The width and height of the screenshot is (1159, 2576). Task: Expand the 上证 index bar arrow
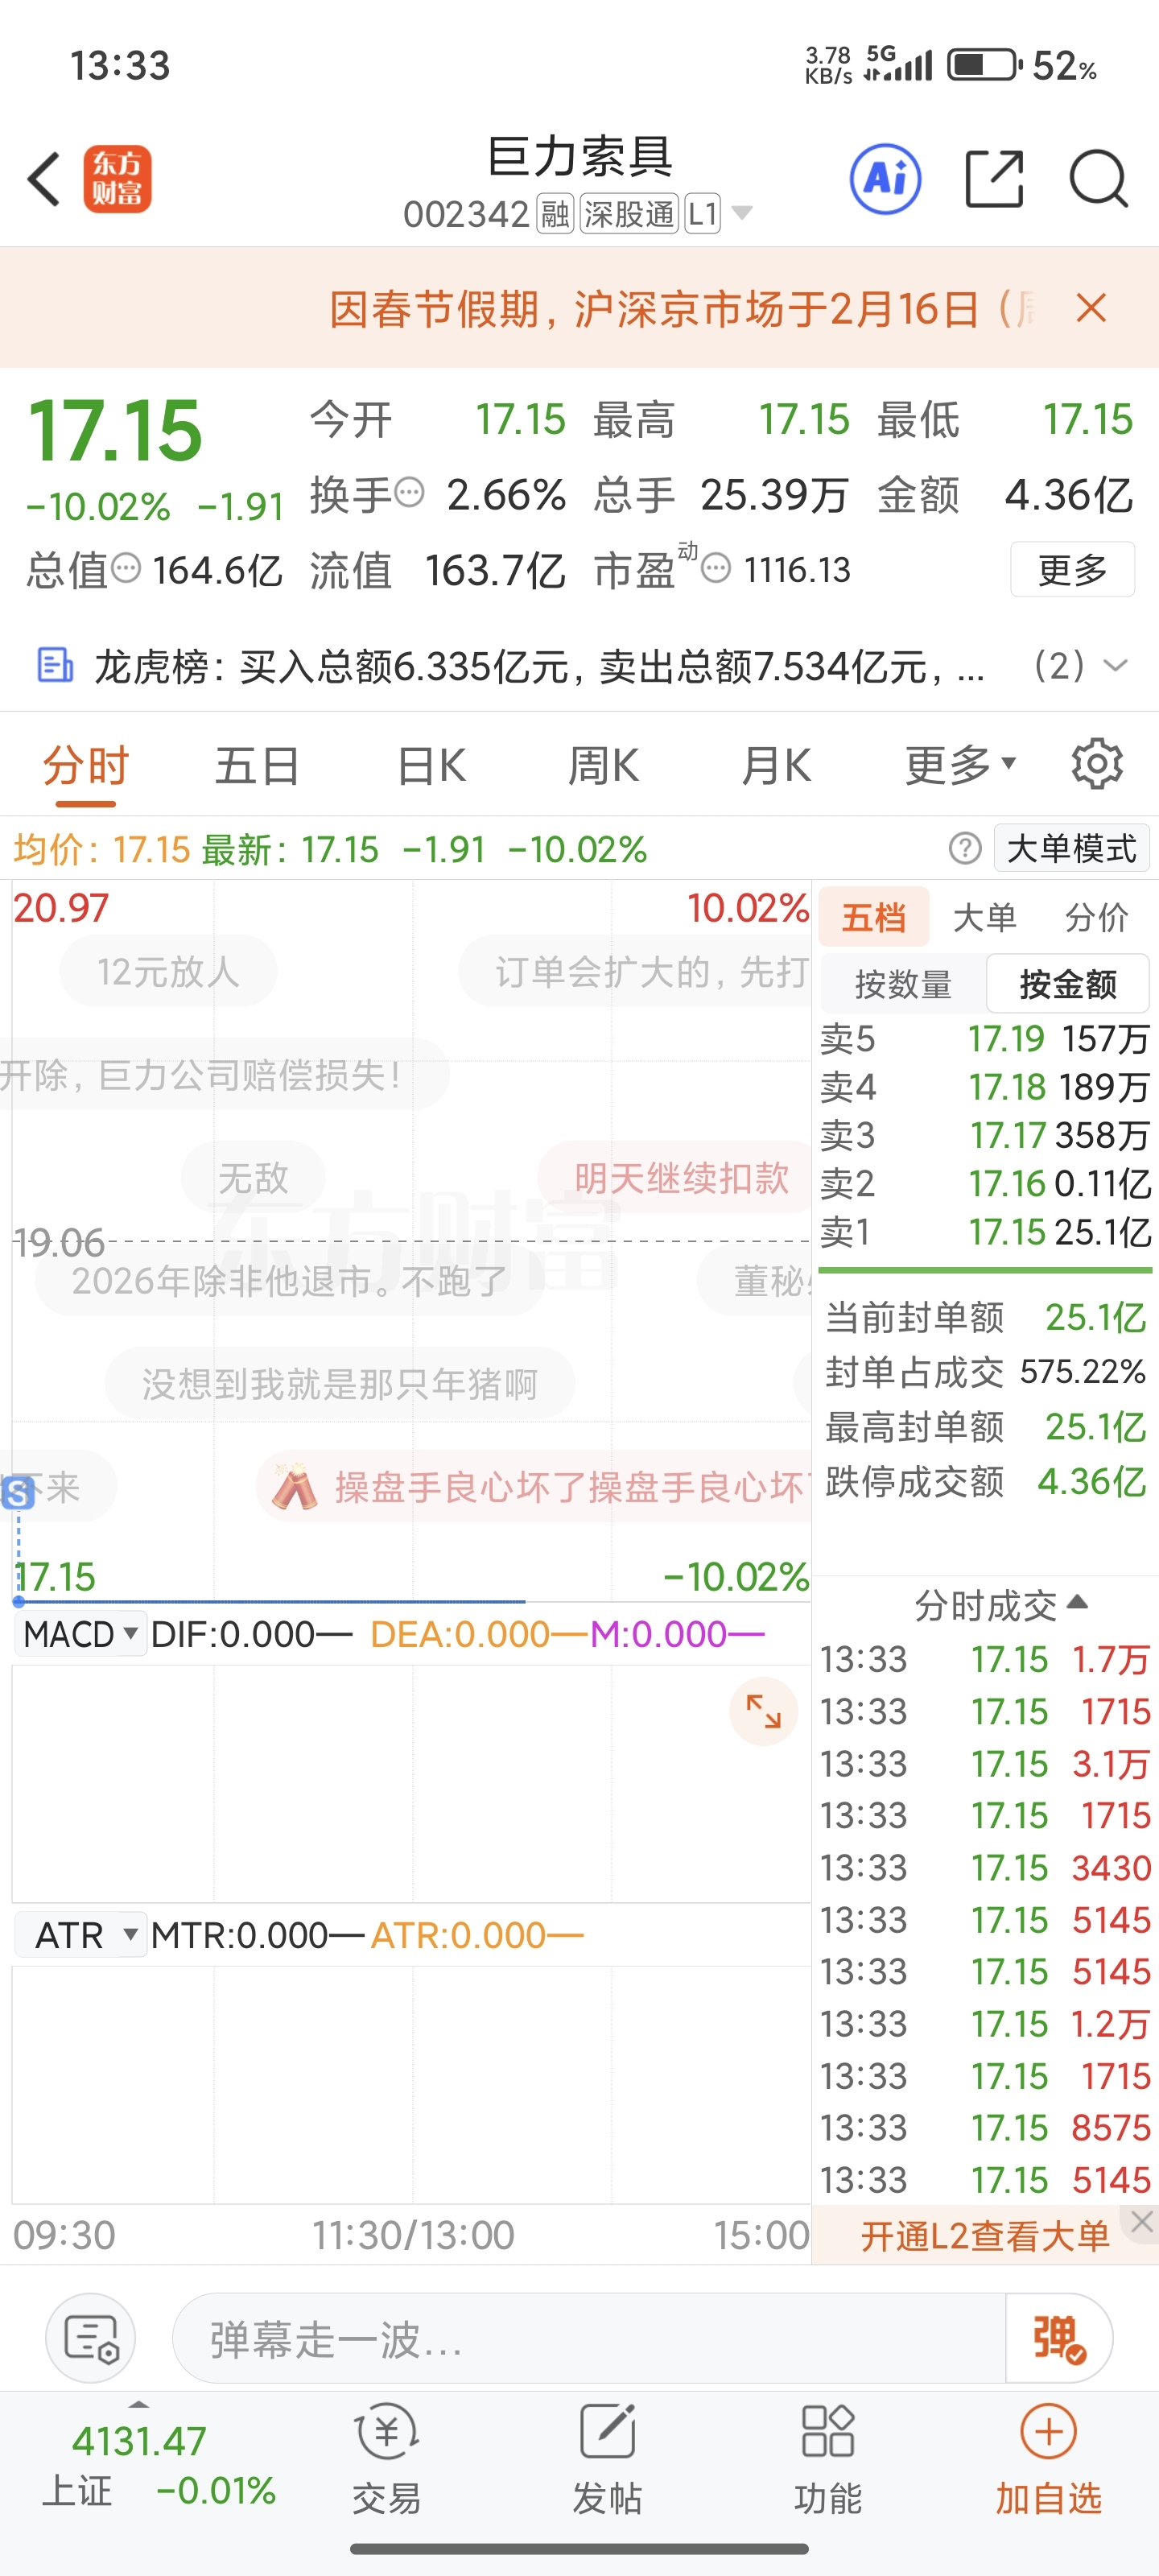point(138,2404)
